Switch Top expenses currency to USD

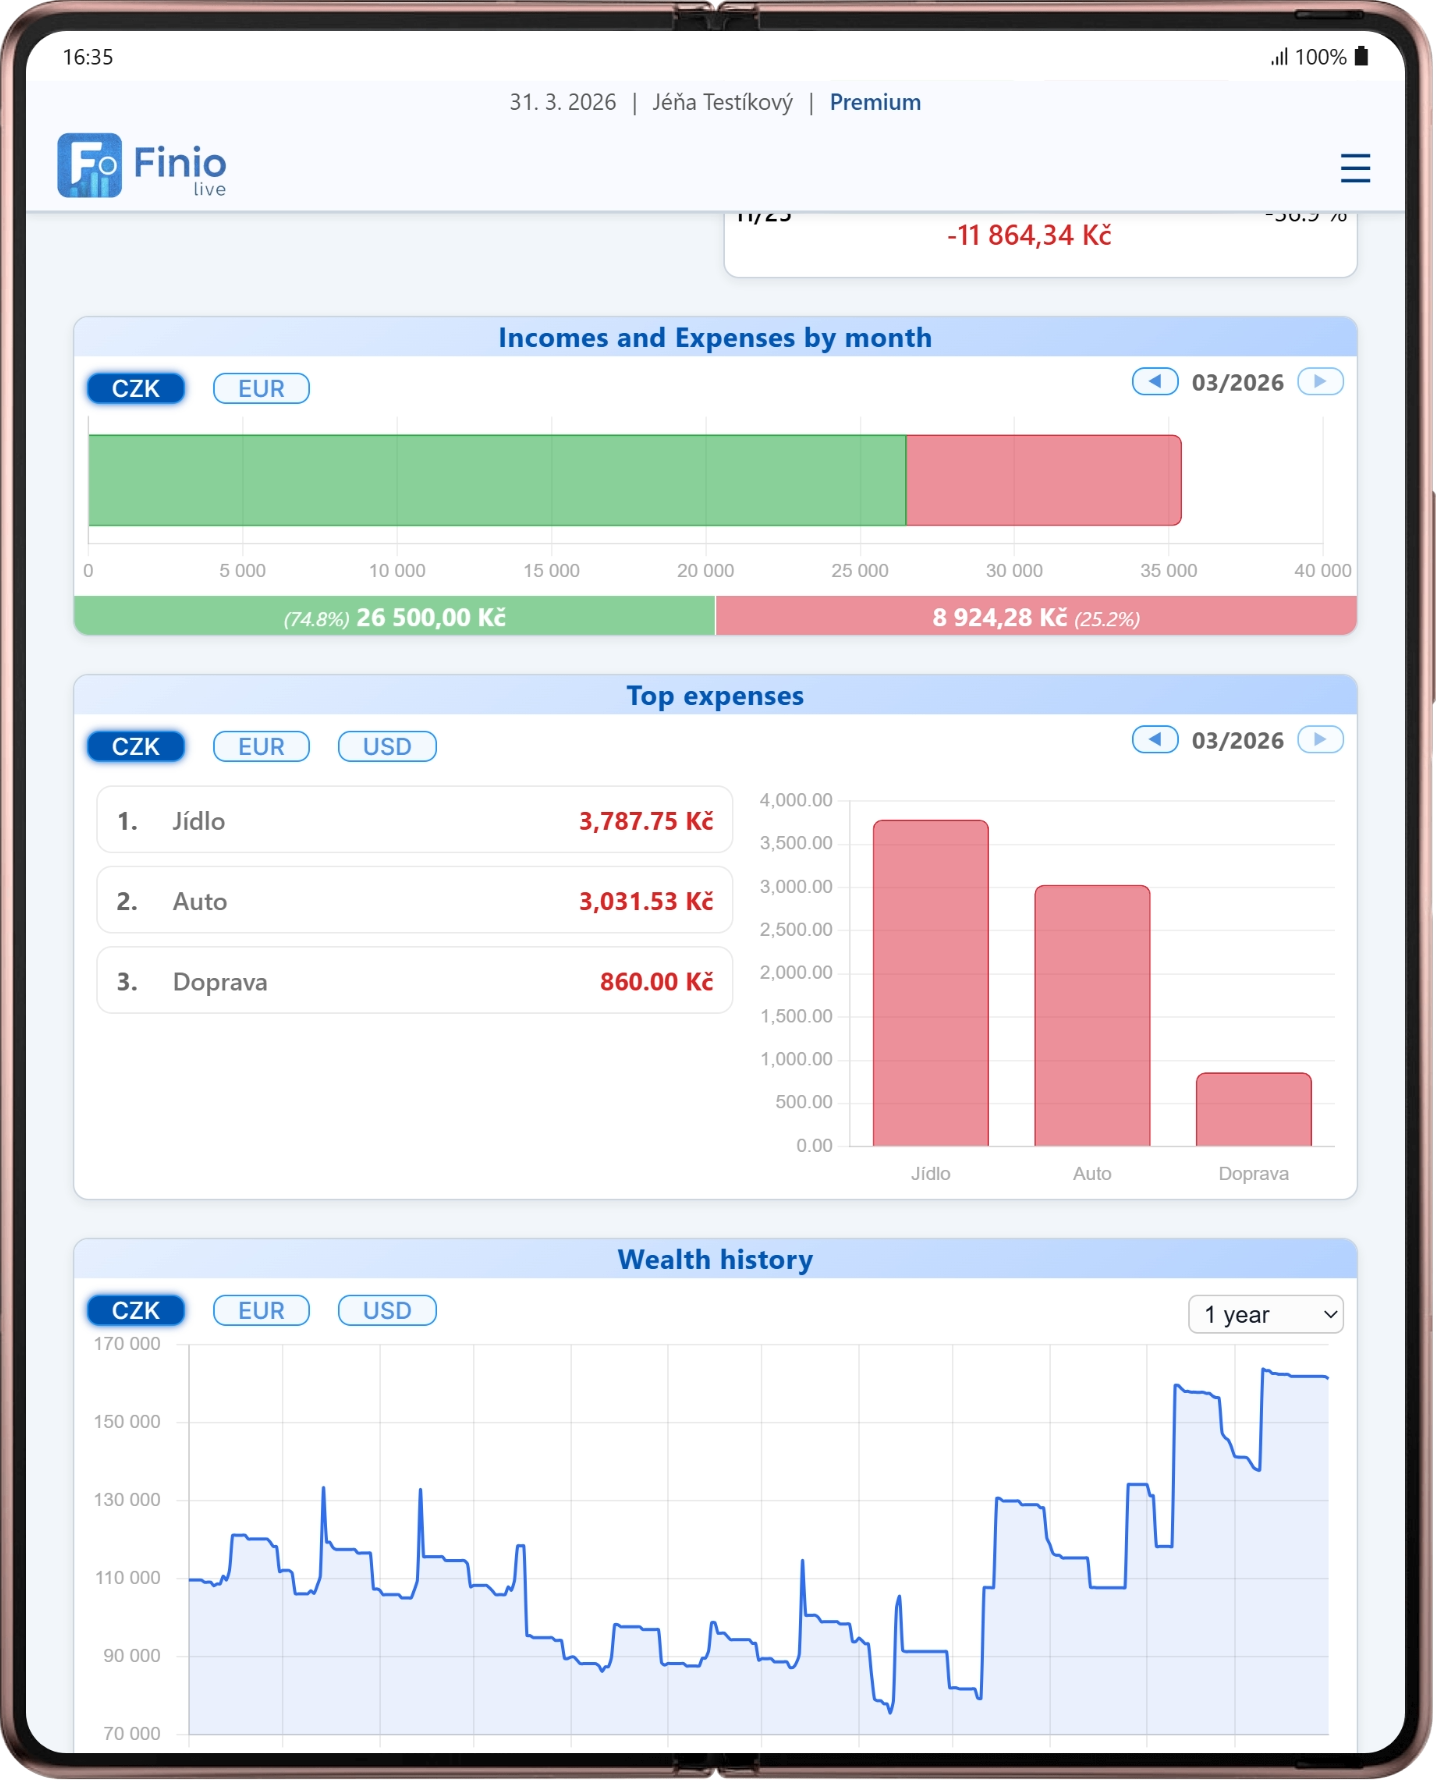coord(387,747)
